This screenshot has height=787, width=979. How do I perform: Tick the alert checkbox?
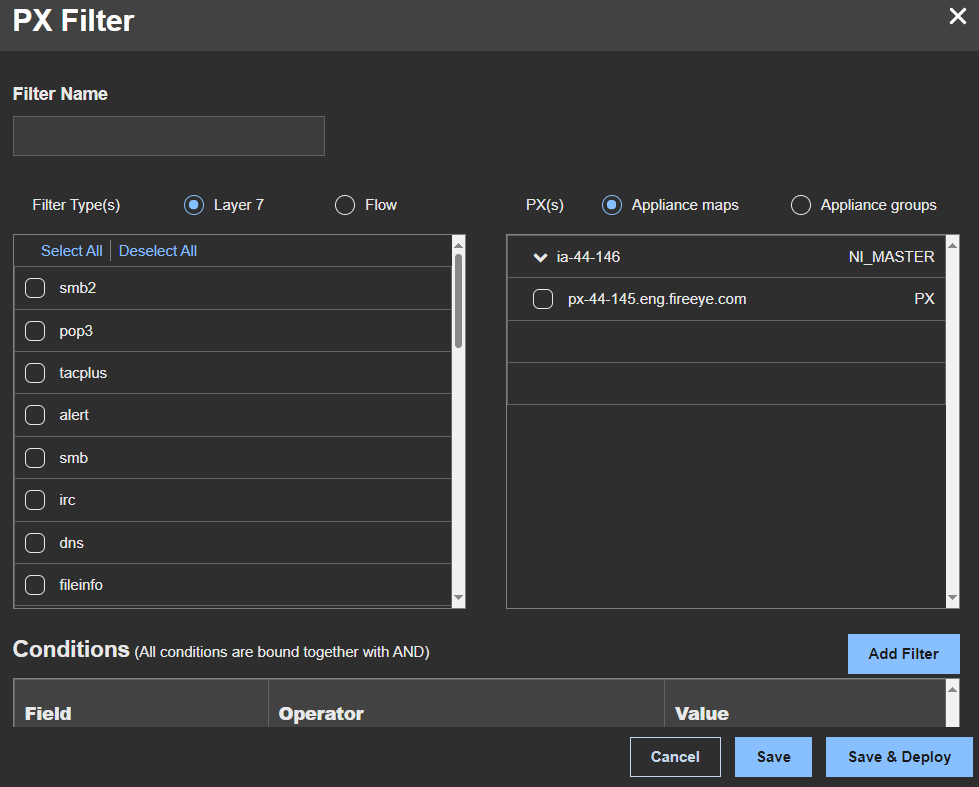pyautogui.click(x=35, y=415)
